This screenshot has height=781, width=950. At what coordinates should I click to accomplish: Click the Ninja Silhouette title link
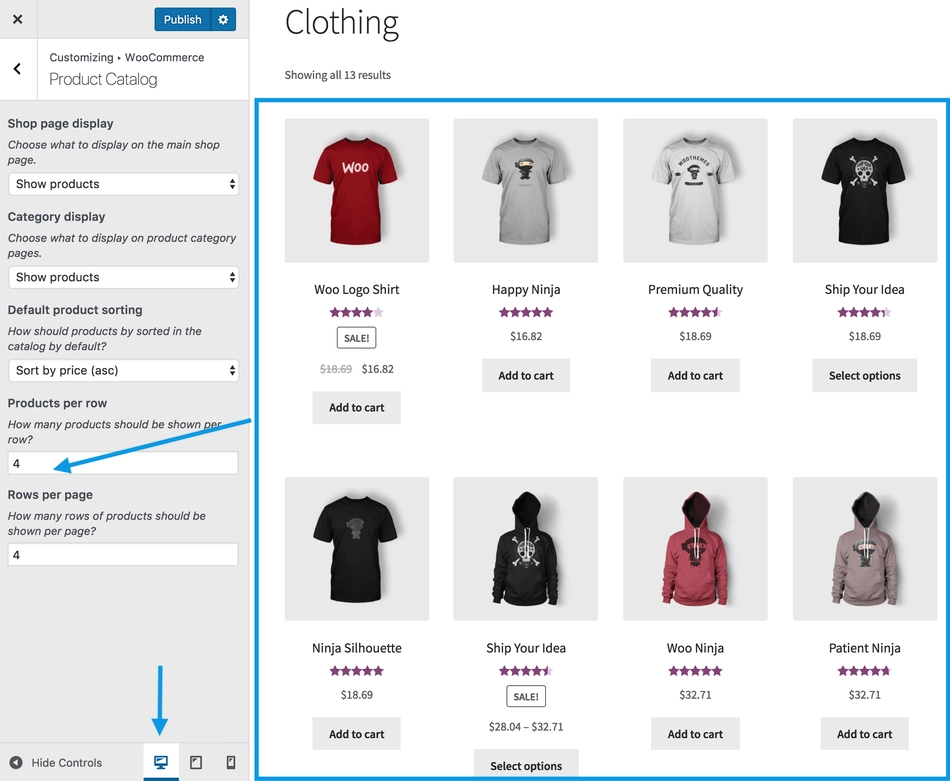356,648
